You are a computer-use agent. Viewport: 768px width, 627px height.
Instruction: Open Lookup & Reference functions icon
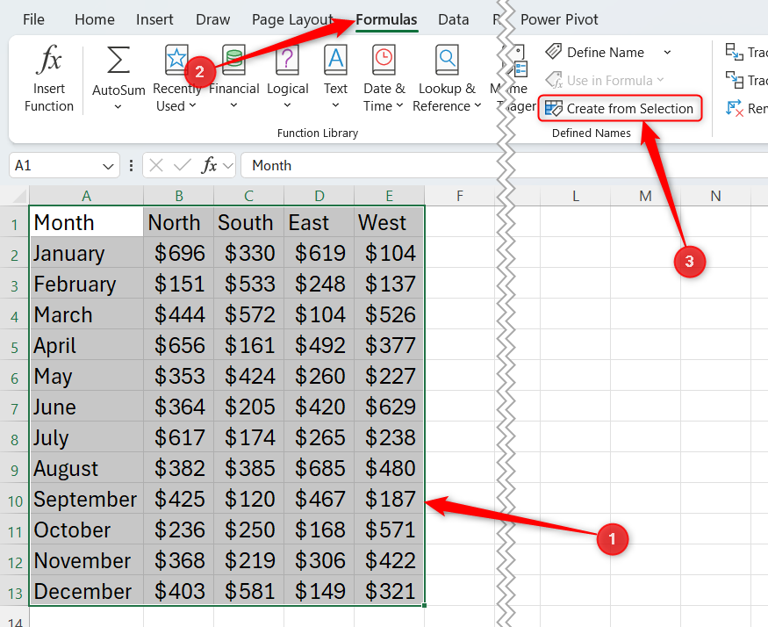447,60
